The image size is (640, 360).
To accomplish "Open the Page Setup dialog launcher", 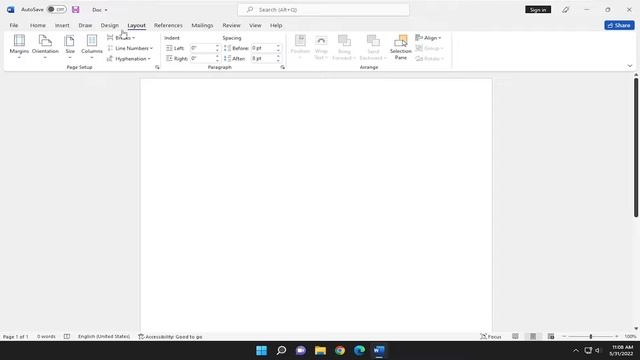I will coord(157,67).
